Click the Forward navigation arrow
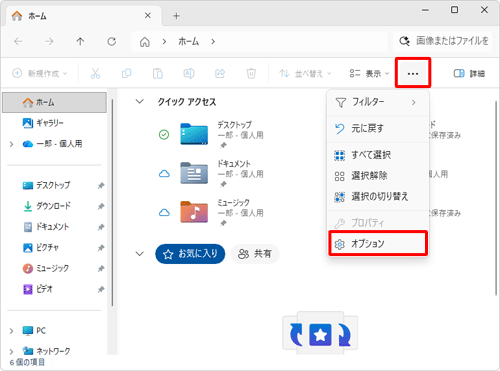 pyautogui.click(x=49, y=42)
